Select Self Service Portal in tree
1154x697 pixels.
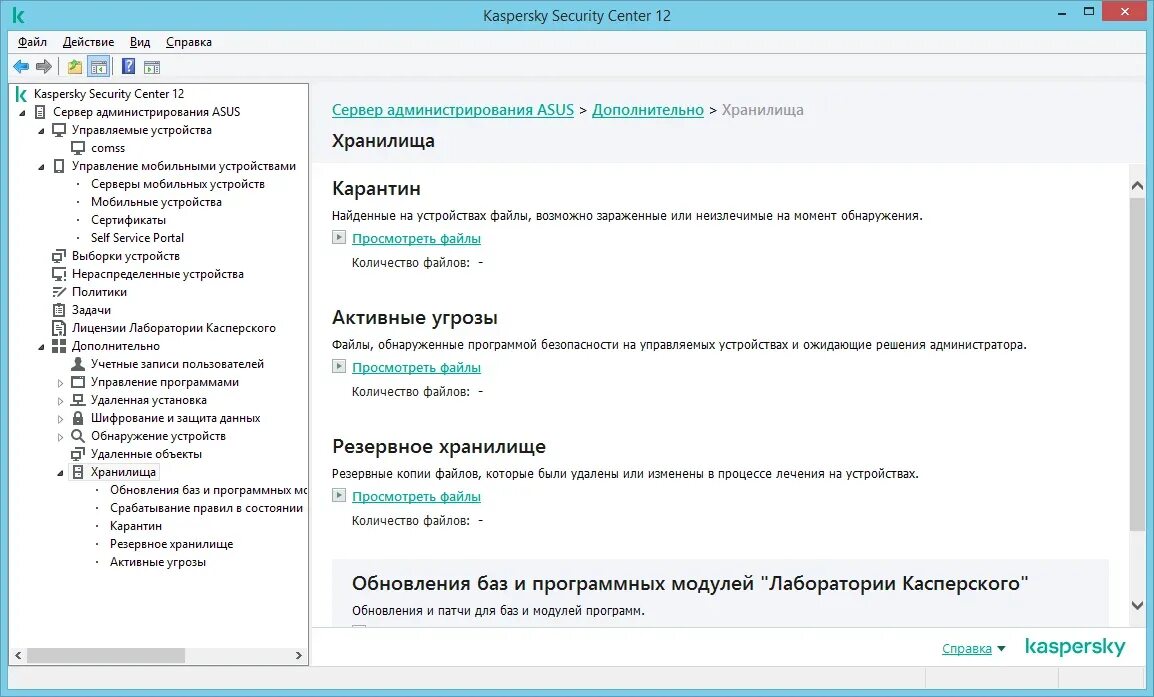click(x=137, y=238)
